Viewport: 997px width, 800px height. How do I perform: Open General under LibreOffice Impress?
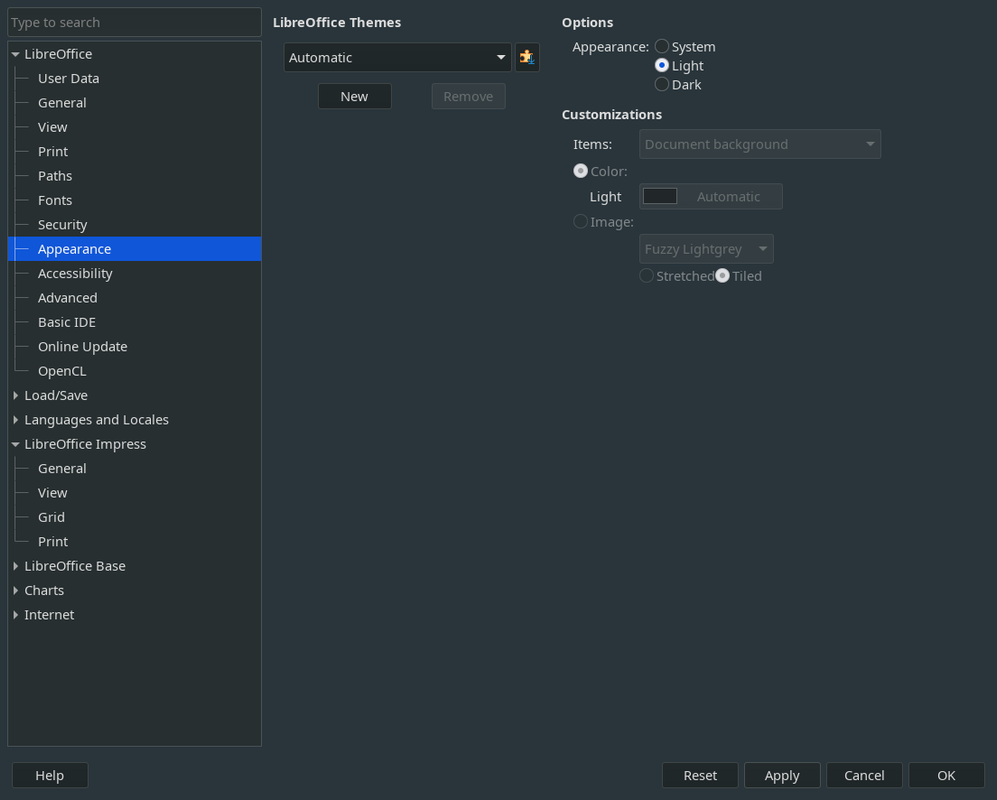(62, 469)
